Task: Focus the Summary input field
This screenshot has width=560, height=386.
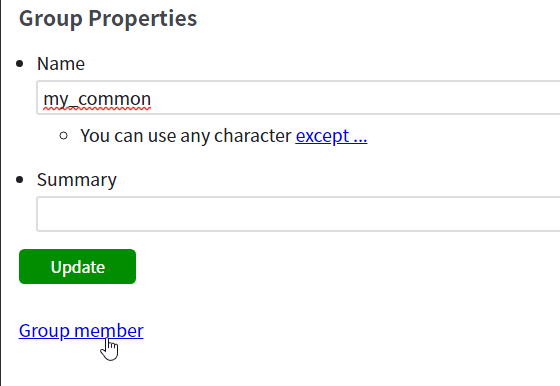Action: point(298,214)
